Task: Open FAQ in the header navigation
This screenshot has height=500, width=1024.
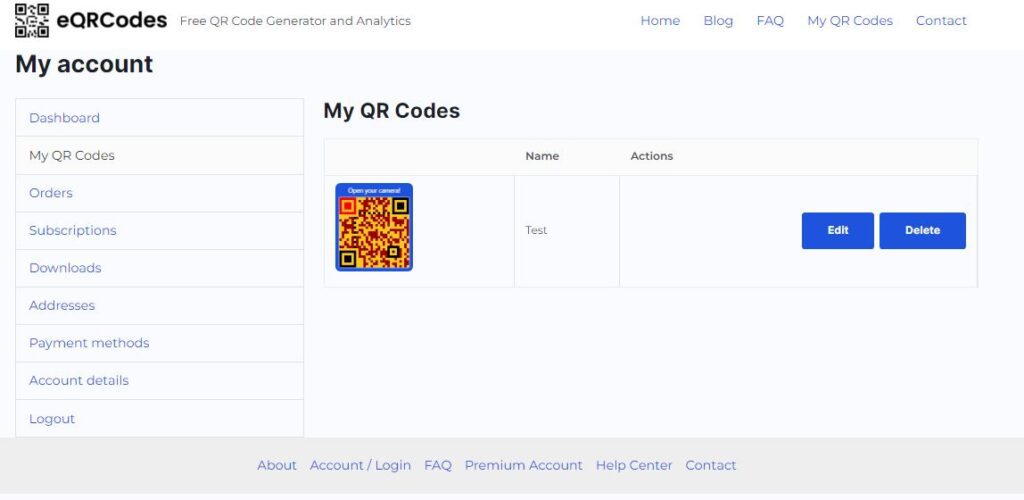Action: (x=769, y=21)
